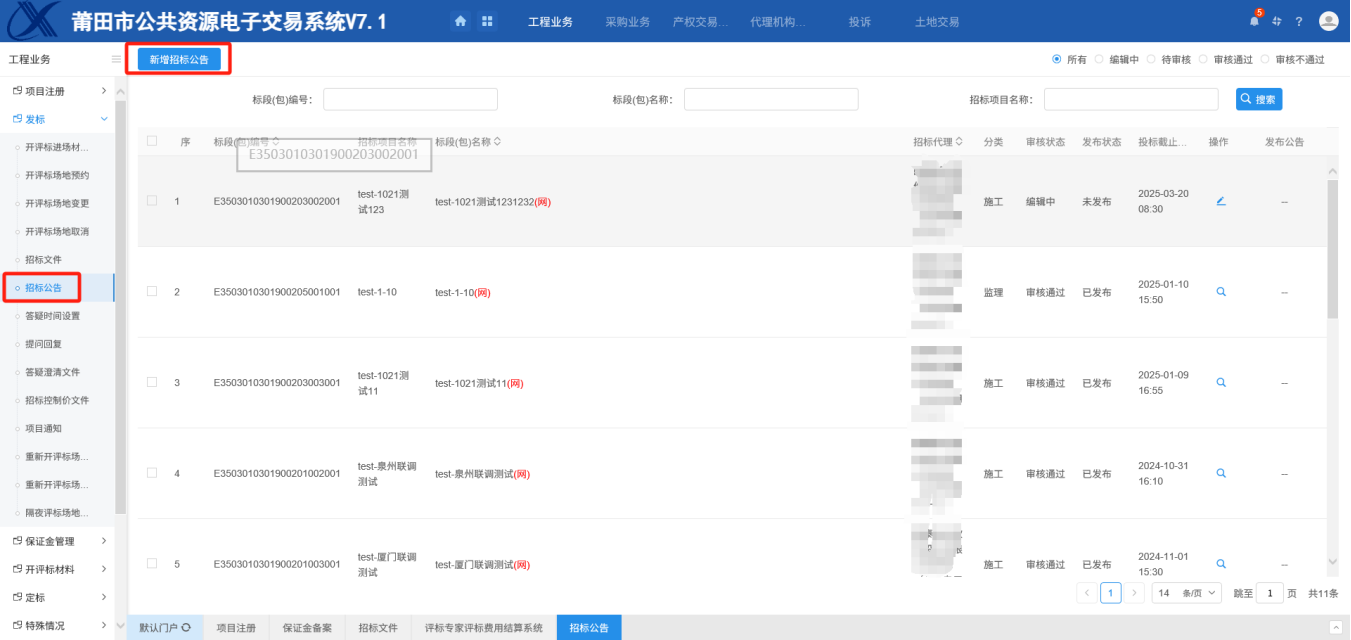The height and width of the screenshot is (640, 1351).
Task: Click the help question mark icon
Action: point(1299,21)
